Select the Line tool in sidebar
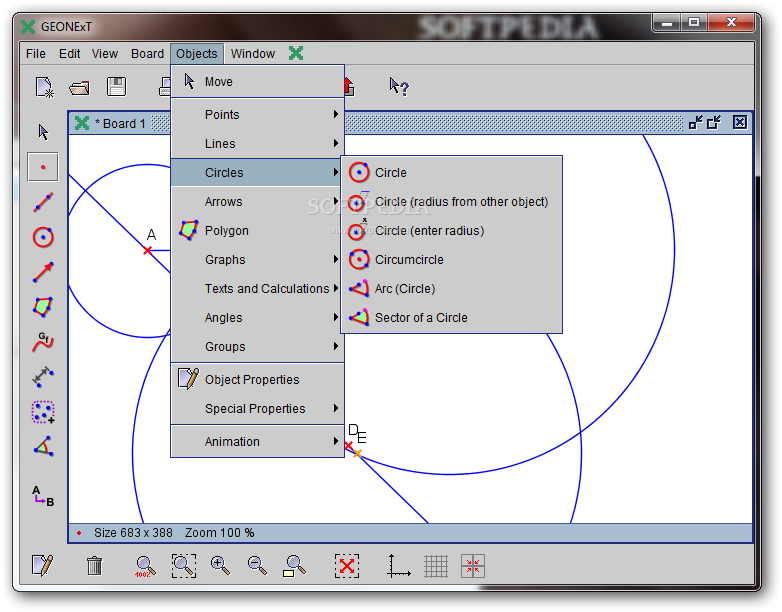Viewport: 782px width, 612px height. (43, 202)
